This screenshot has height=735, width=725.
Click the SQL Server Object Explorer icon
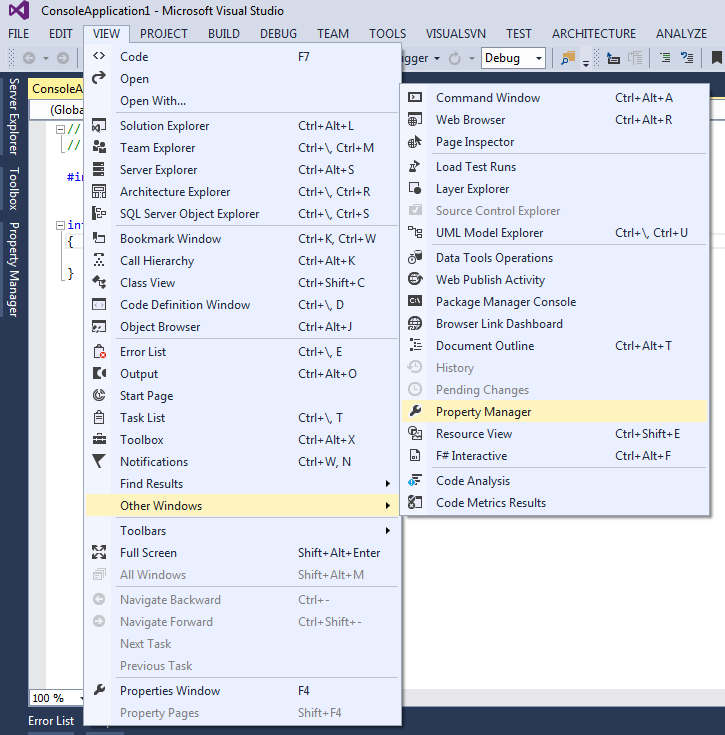click(x=99, y=214)
